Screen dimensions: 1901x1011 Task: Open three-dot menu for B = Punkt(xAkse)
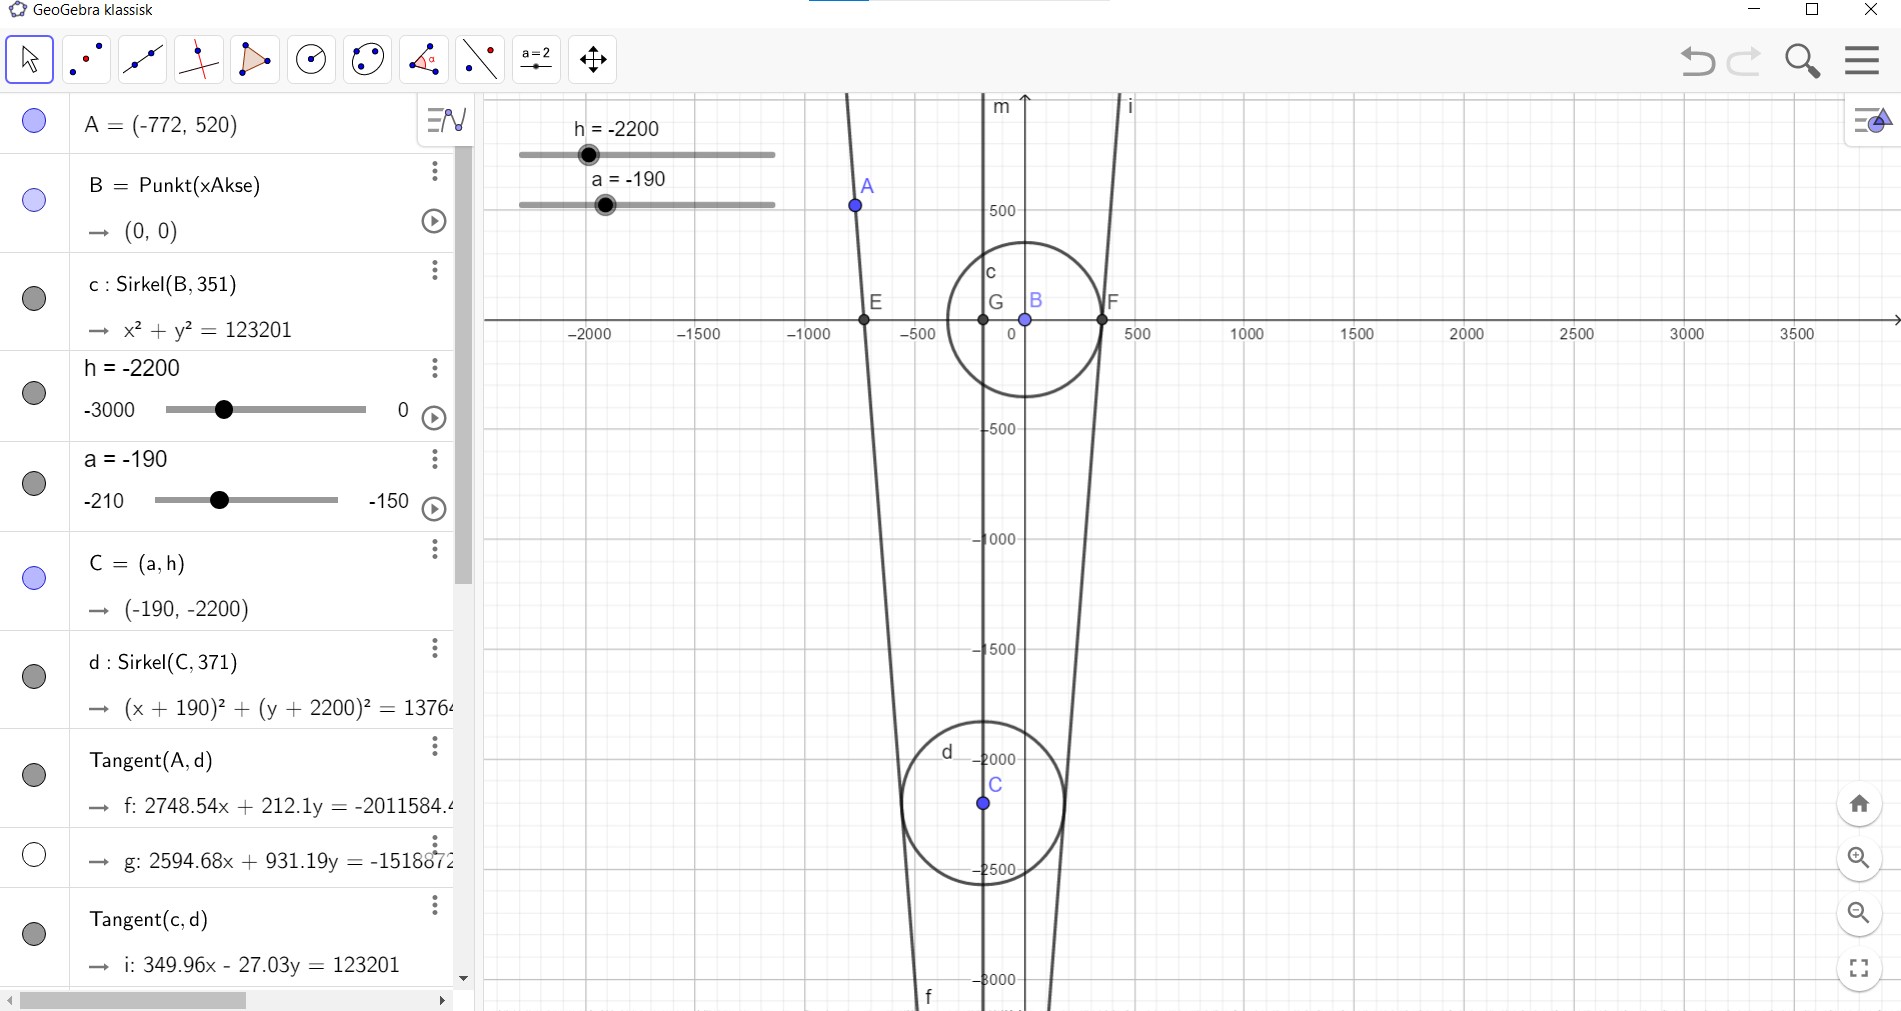(435, 171)
